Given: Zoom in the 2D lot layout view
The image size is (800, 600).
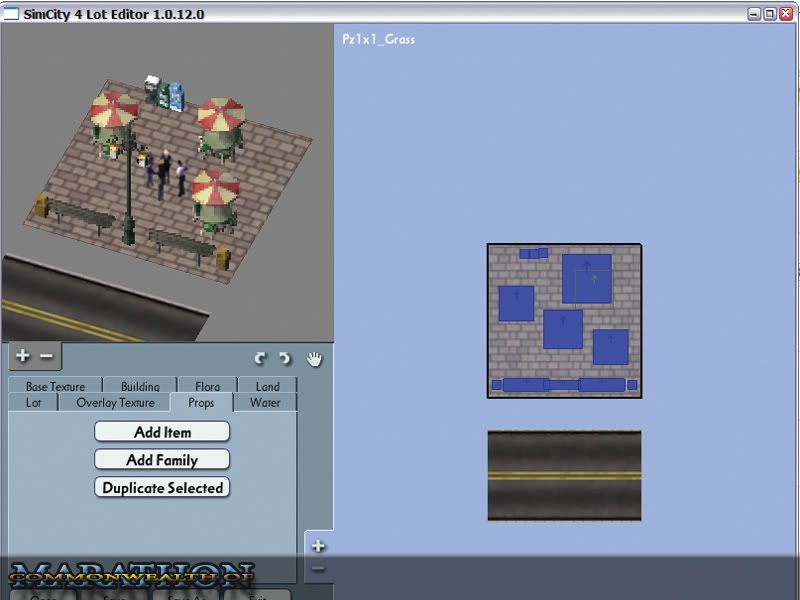Looking at the screenshot, I should coord(318,546).
